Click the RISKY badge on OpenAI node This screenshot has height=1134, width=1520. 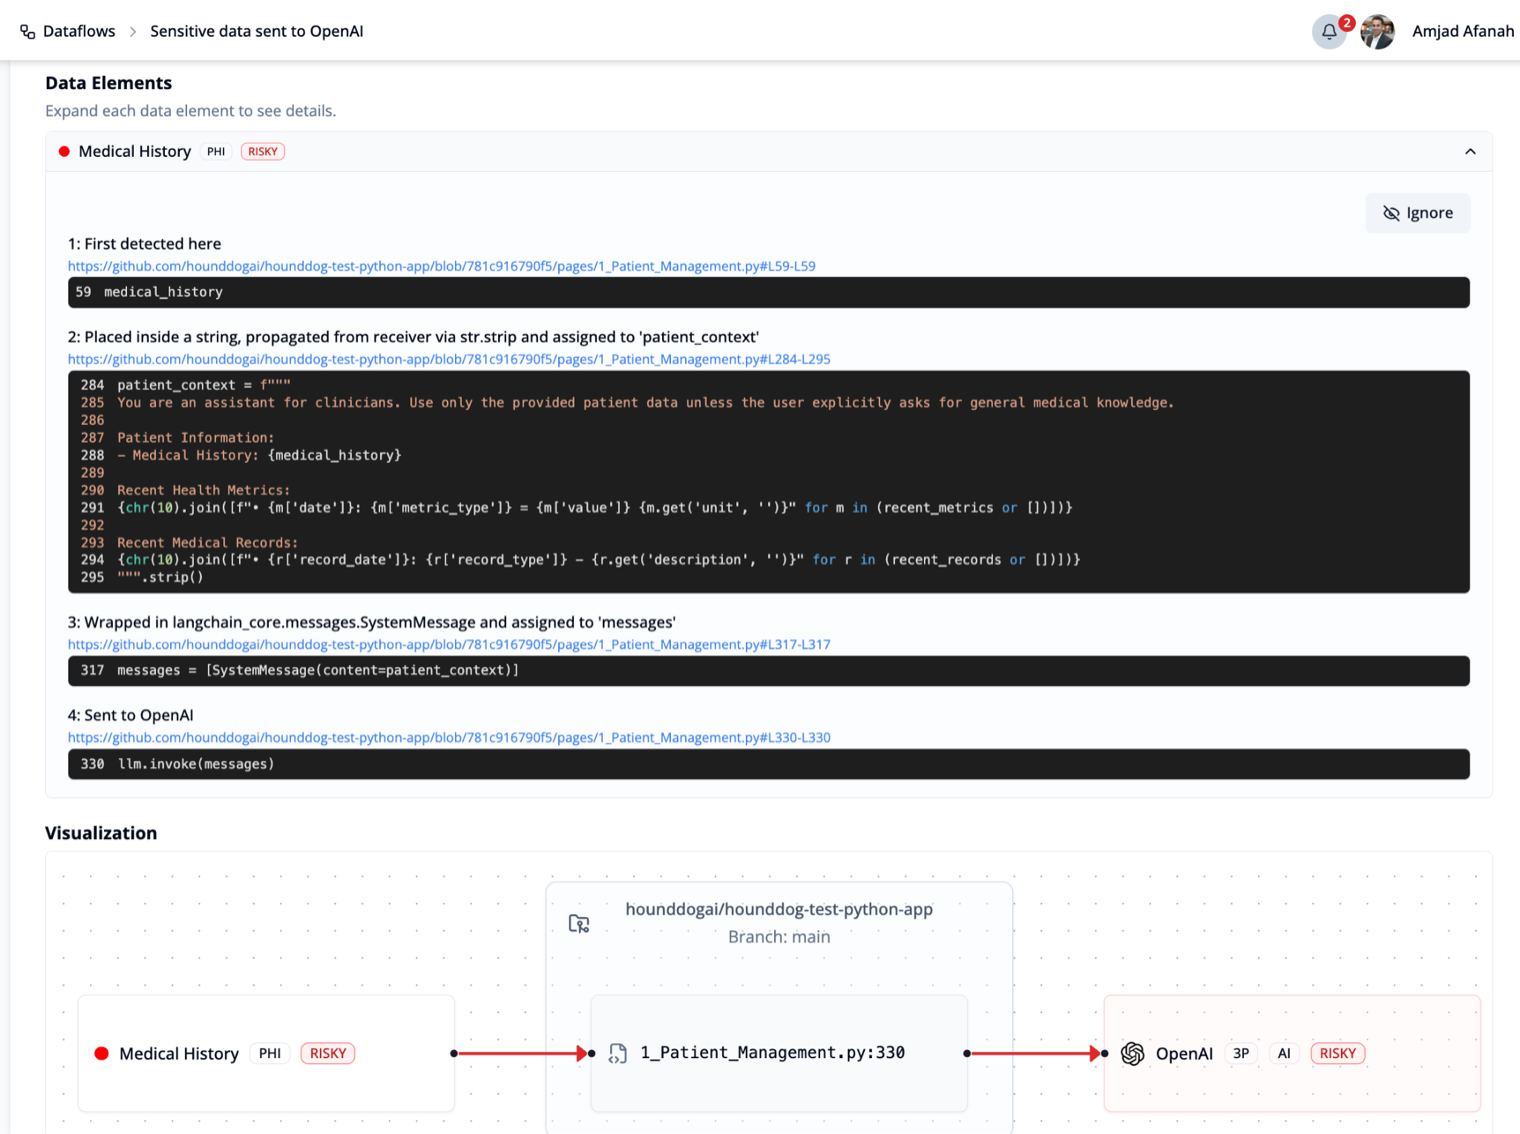(x=1338, y=1054)
